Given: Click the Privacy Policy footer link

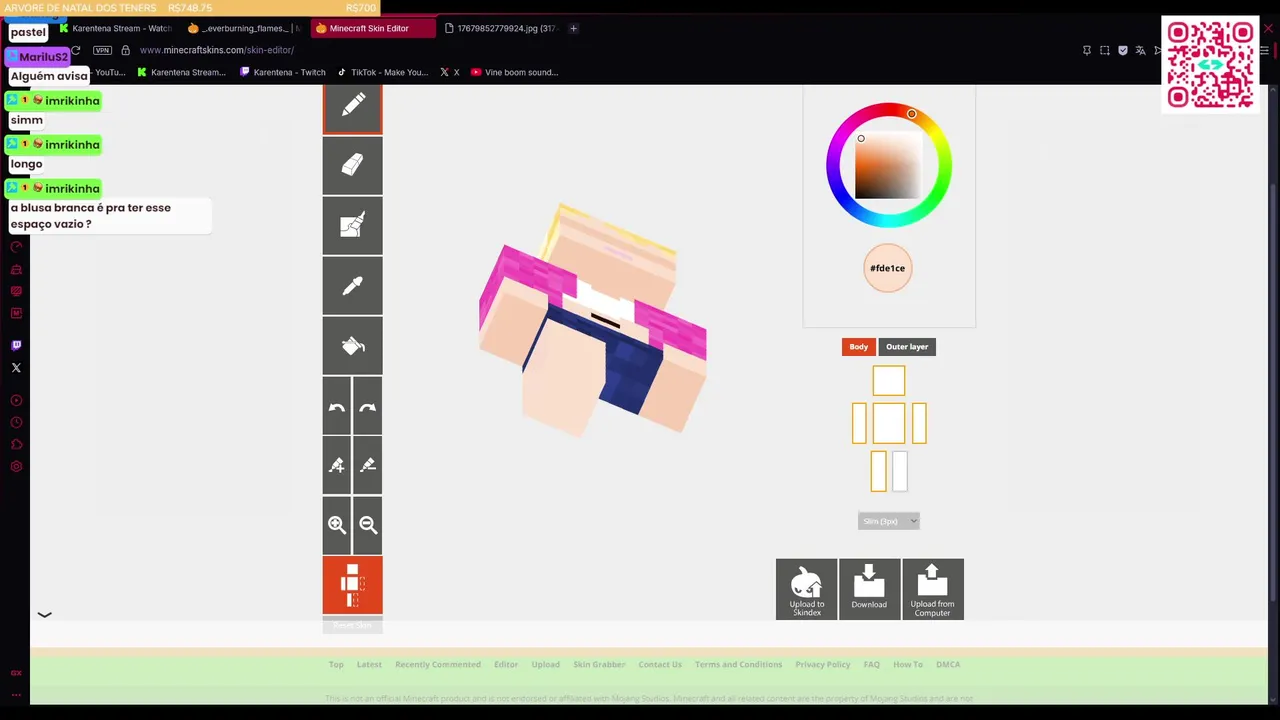Looking at the screenshot, I should [823, 664].
